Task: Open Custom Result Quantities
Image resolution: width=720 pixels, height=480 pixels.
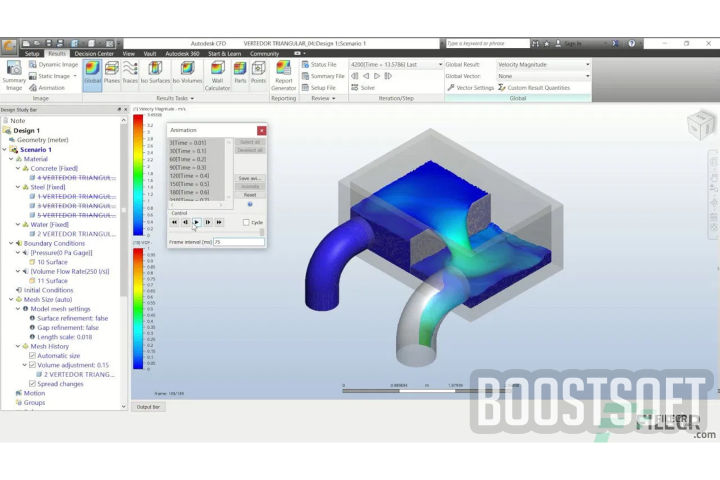Action: coord(534,88)
